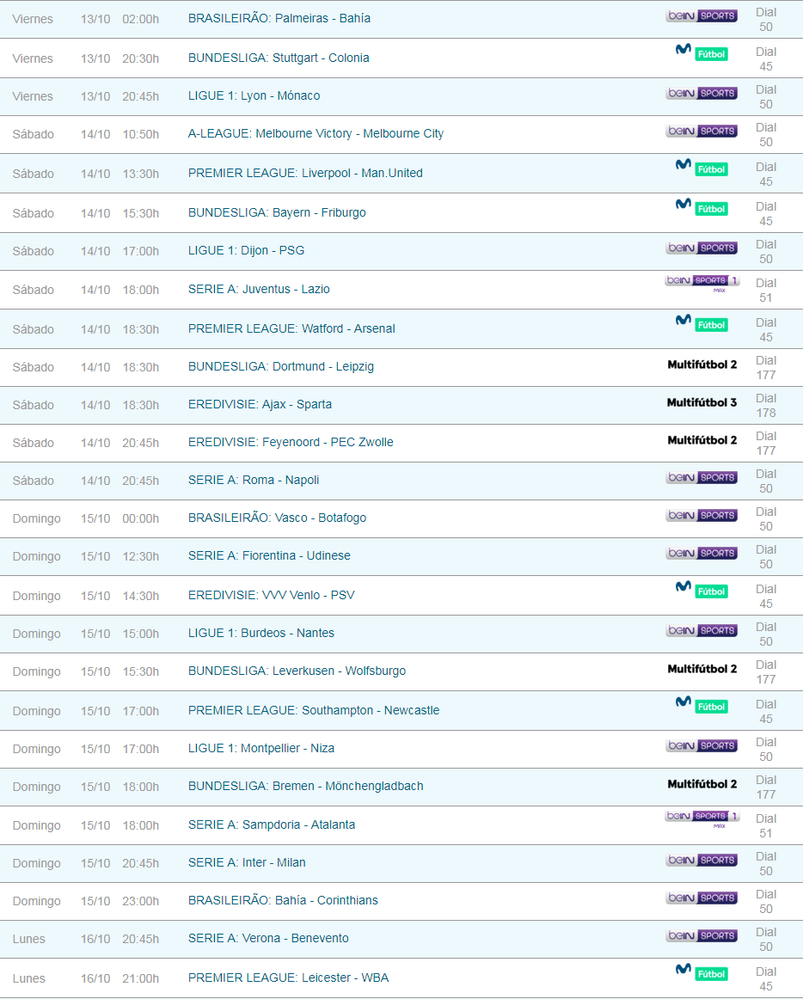The width and height of the screenshot is (803, 999).
Task: Open BUNDESLIGA: Stuttgart - Colonia match
Action: point(279,58)
